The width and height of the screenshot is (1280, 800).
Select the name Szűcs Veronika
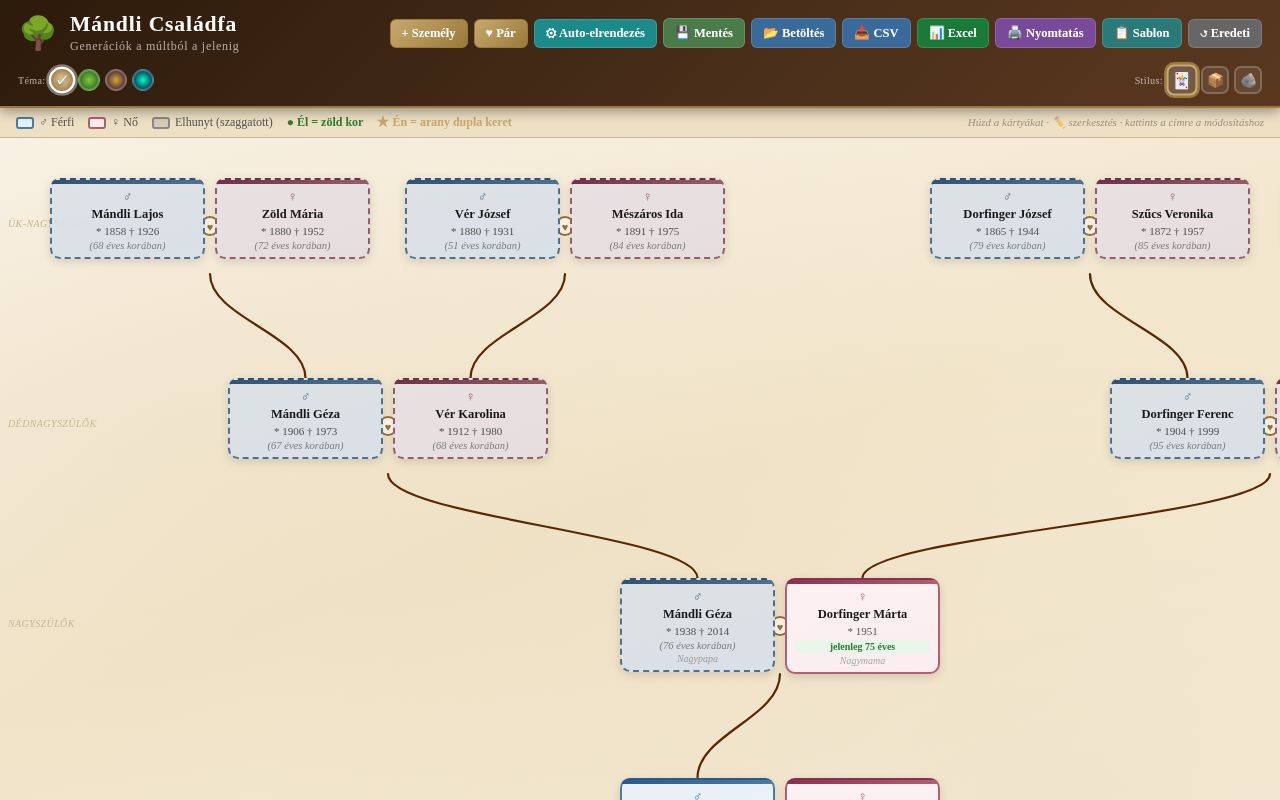1172,214
